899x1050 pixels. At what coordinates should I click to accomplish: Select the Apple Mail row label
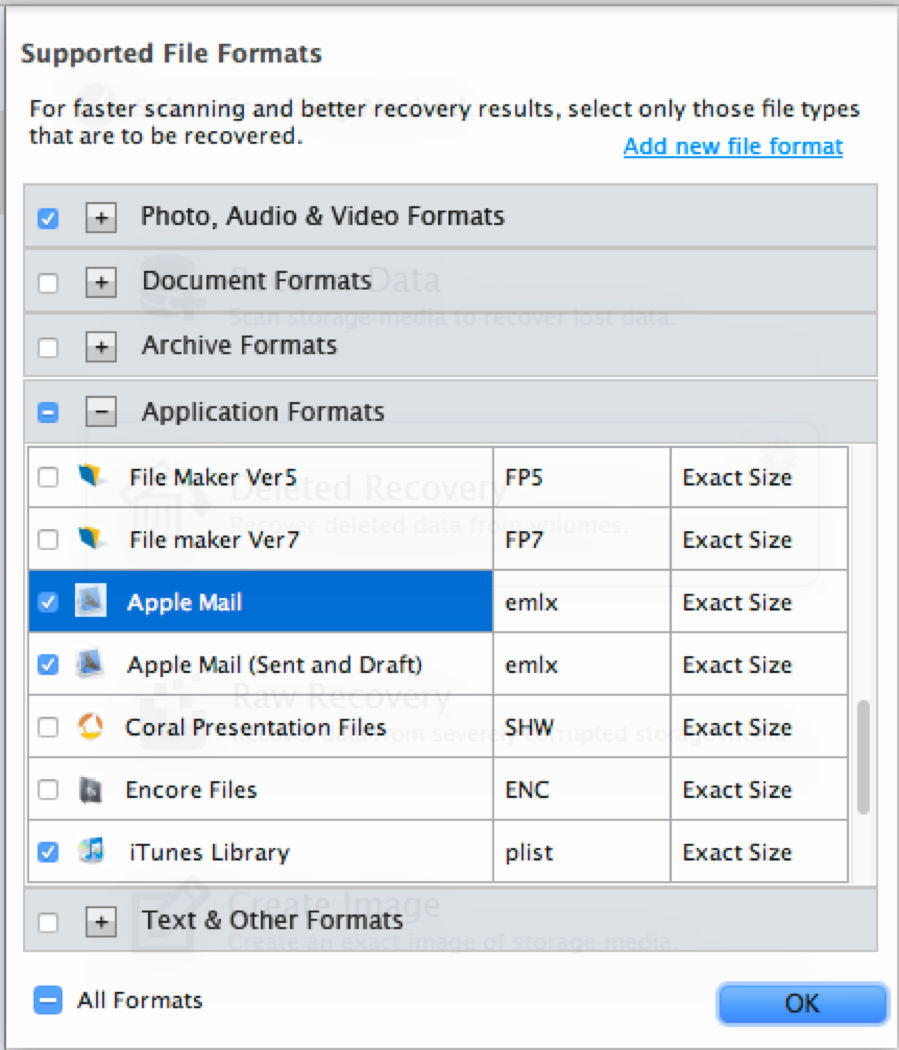(184, 602)
